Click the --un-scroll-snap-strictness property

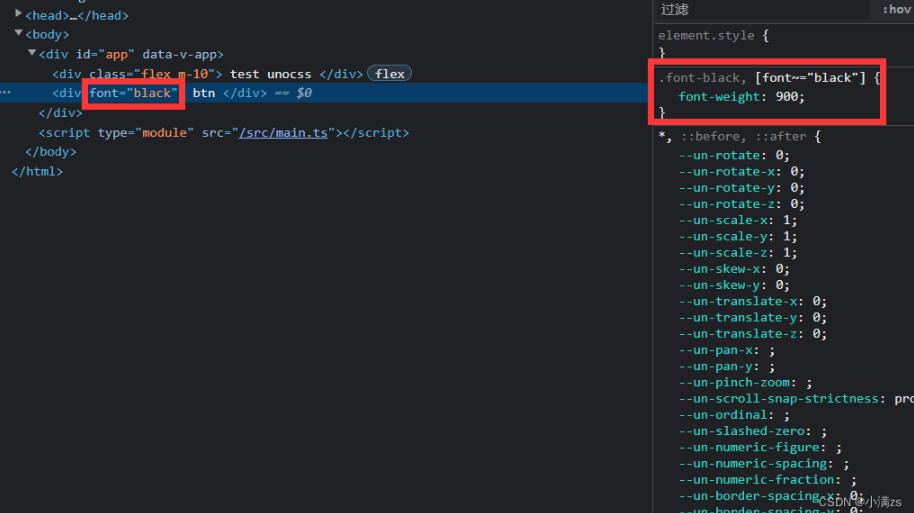[x=778, y=399]
